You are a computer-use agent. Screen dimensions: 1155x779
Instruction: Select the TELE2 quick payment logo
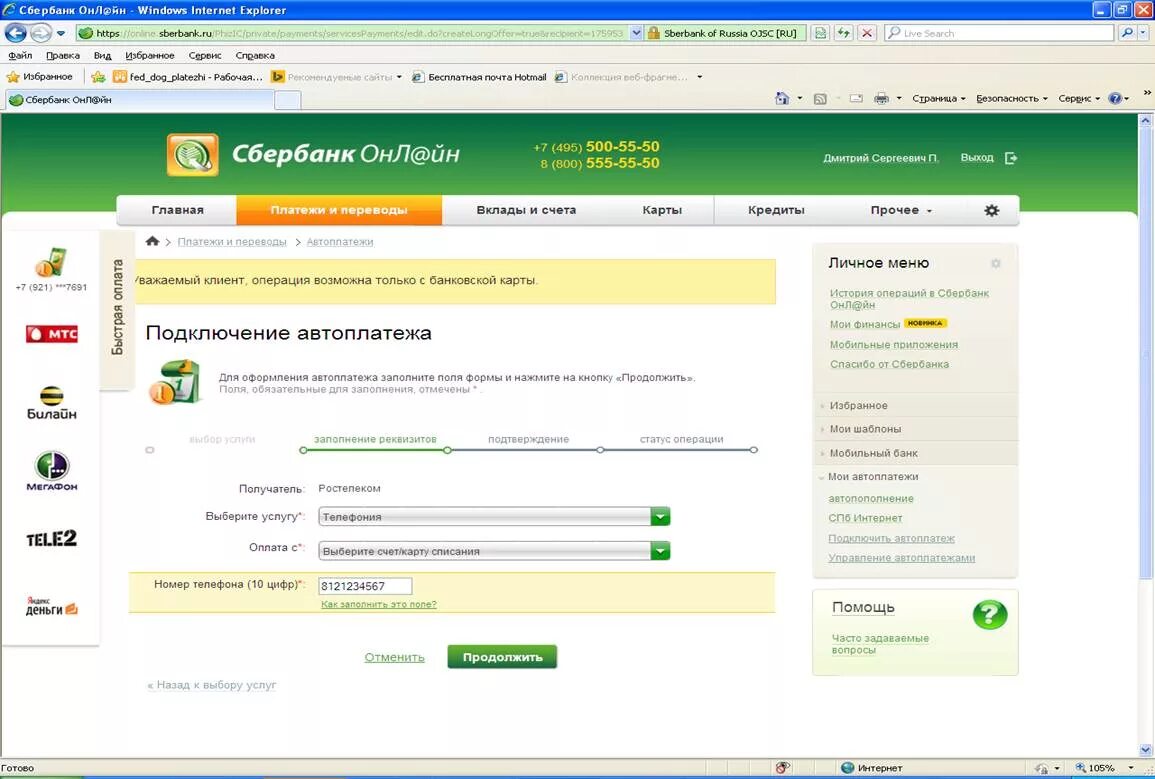52,538
